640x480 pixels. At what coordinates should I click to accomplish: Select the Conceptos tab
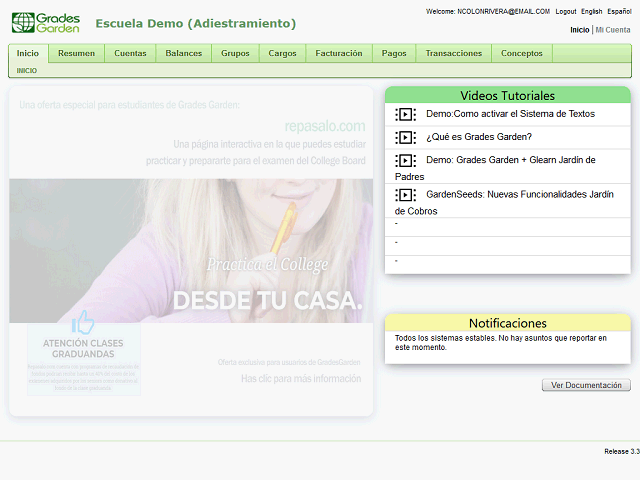pos(521,53)
